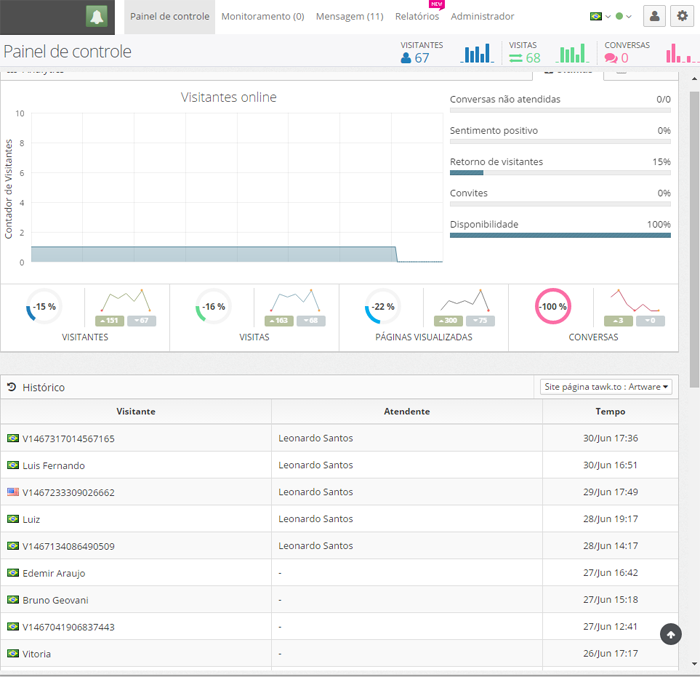Click the vertical page scrollbar thumb
The image size is (700, 677).
click(694, 239)
